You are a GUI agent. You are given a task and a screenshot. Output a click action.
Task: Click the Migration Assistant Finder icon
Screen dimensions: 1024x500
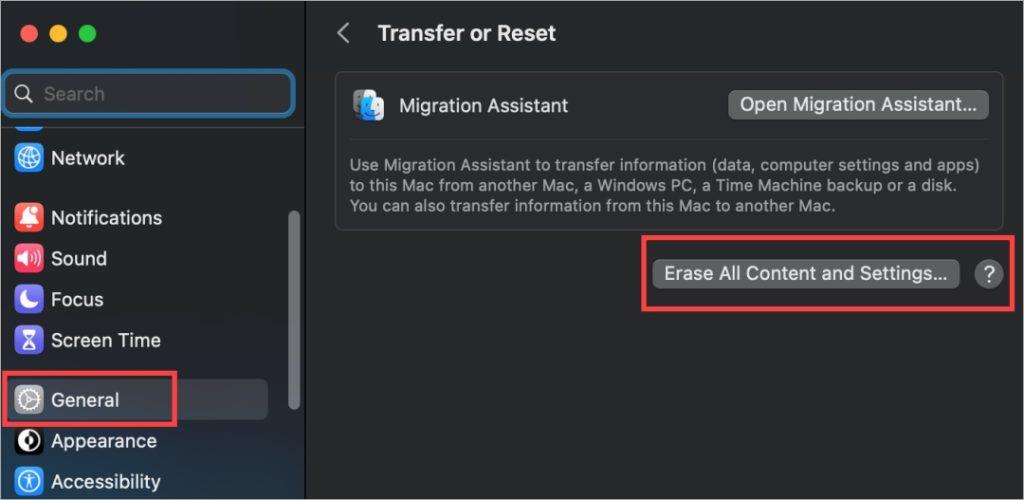coord(368,105)
